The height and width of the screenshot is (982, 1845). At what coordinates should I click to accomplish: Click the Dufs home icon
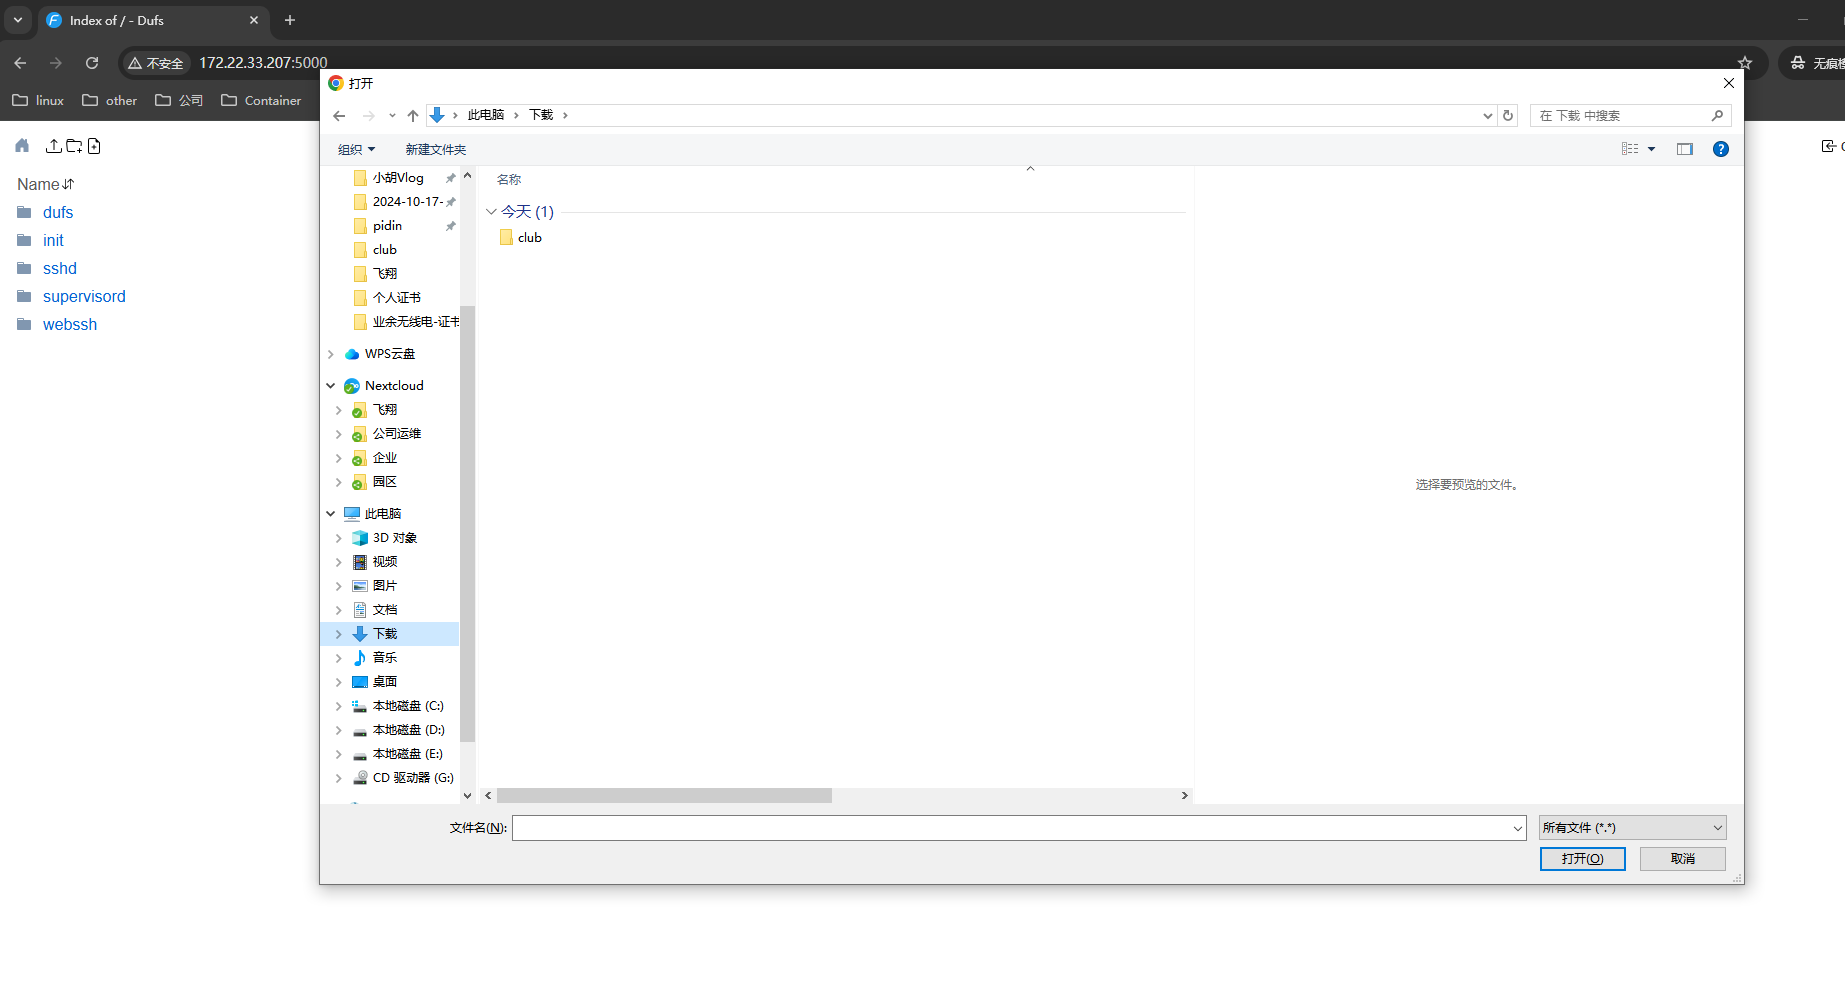(x=22, y=146)
